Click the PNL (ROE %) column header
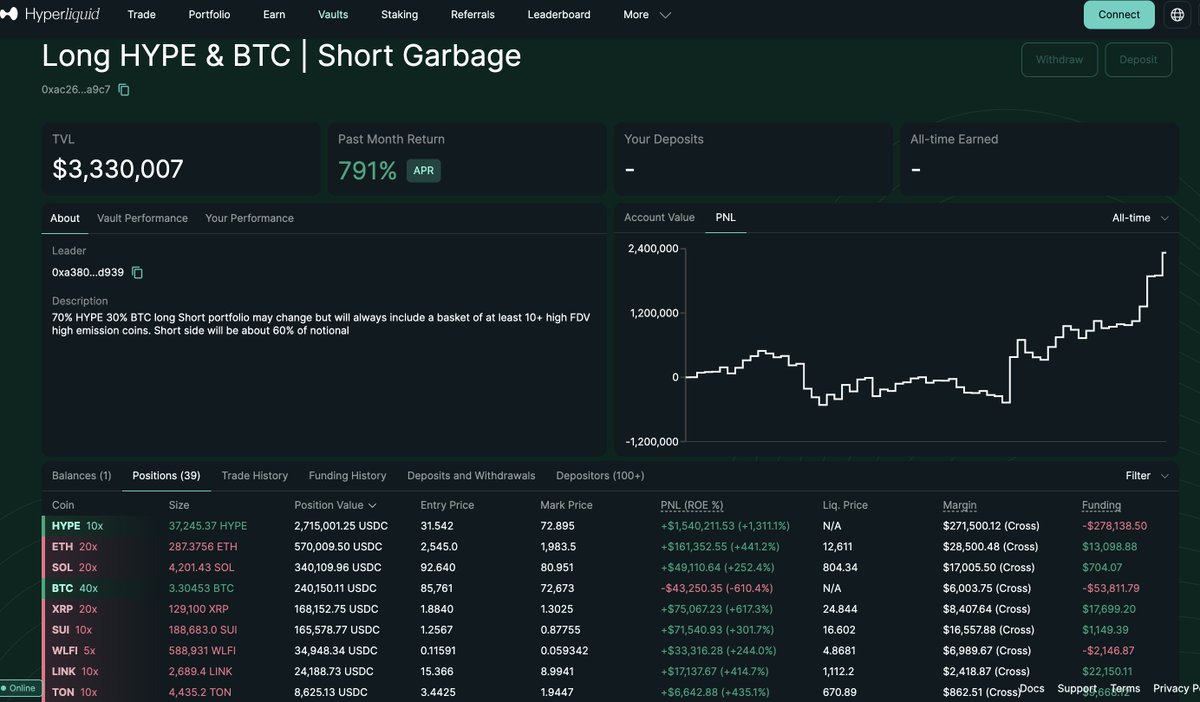Image resolution: width=1200 pixels, height=702 pixels. pos(692,505)
